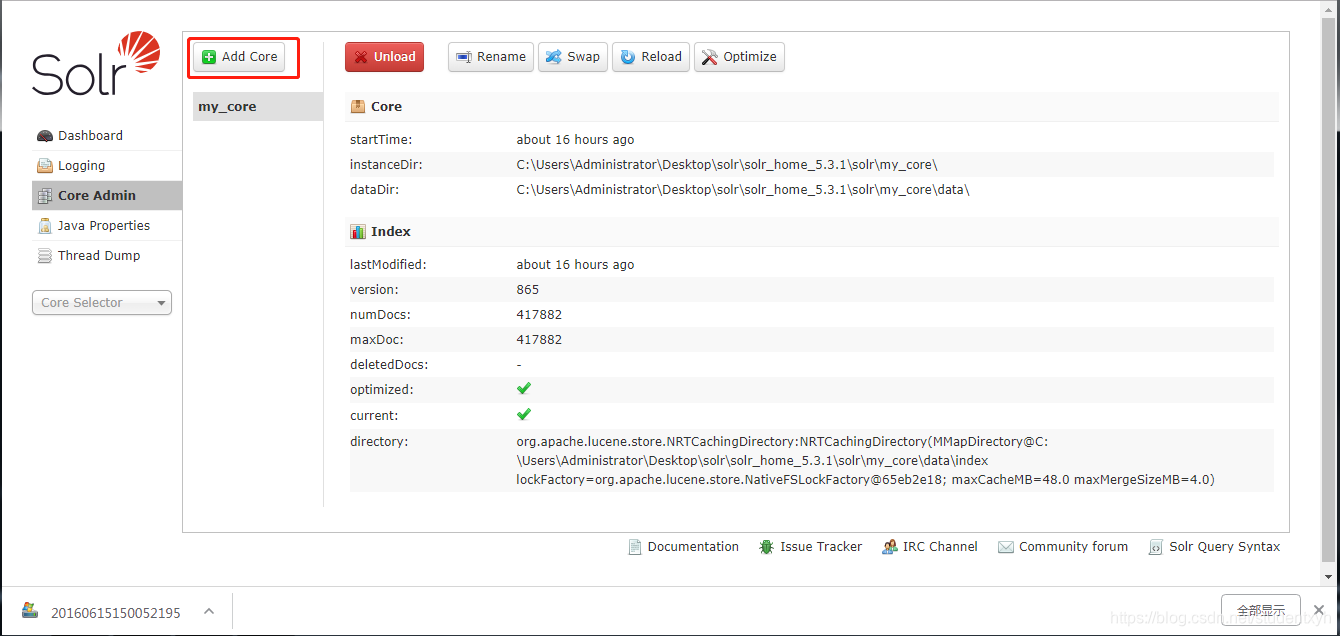This screenshot has height=636, width=1340.
Task: Go to Core Admin section
Action: (x=107, y=196)
